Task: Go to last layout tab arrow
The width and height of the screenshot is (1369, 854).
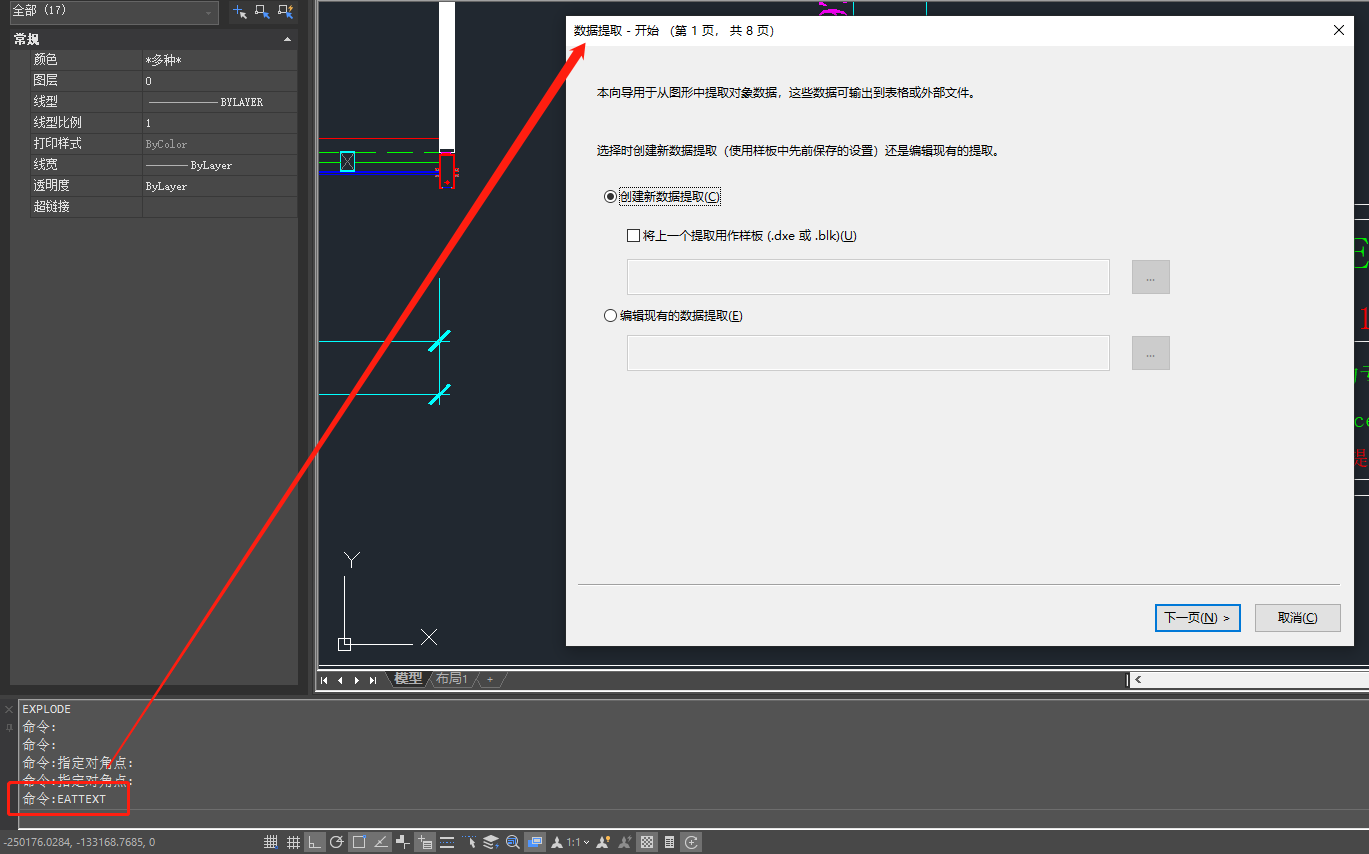Action: point(373,680)
